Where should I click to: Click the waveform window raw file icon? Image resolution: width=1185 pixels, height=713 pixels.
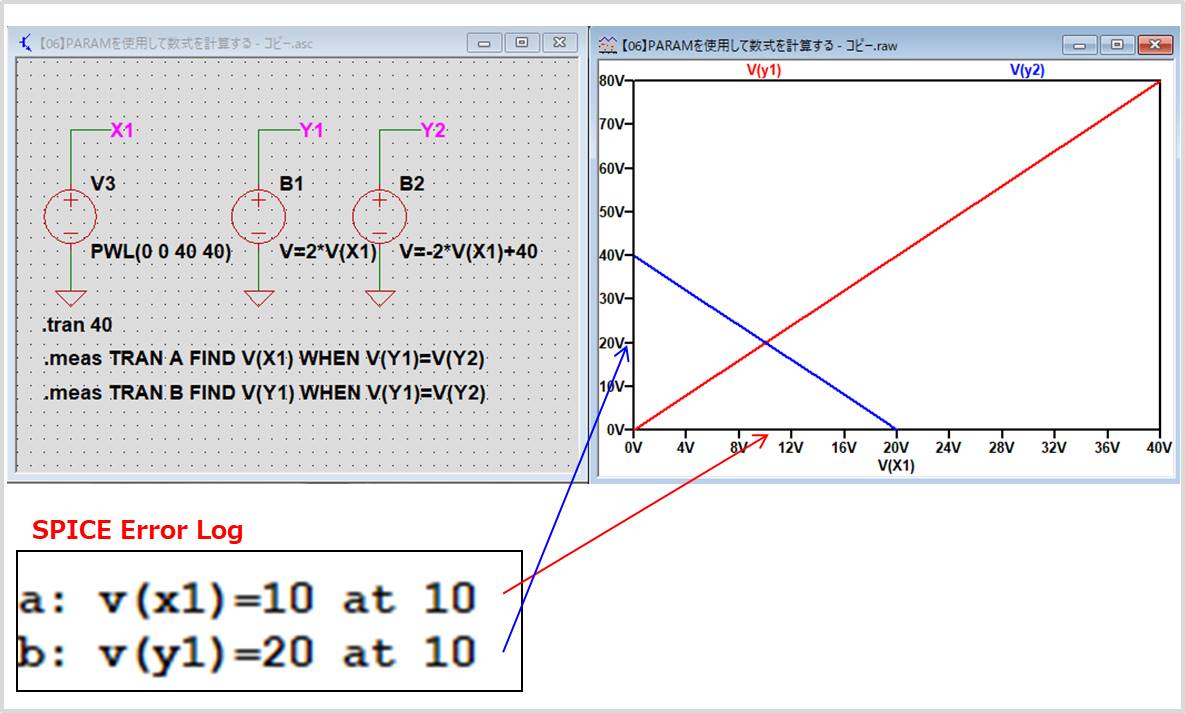point(608,44)
